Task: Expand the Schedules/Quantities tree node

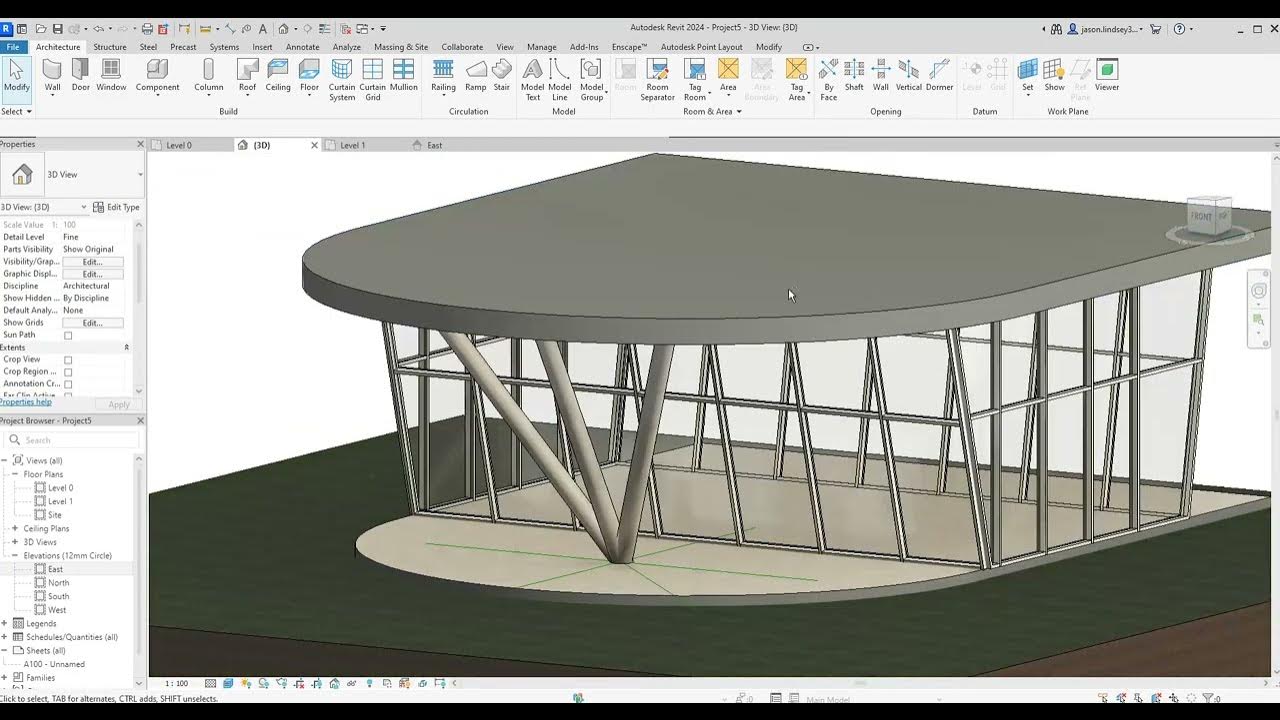Action: tap(5, 637)
